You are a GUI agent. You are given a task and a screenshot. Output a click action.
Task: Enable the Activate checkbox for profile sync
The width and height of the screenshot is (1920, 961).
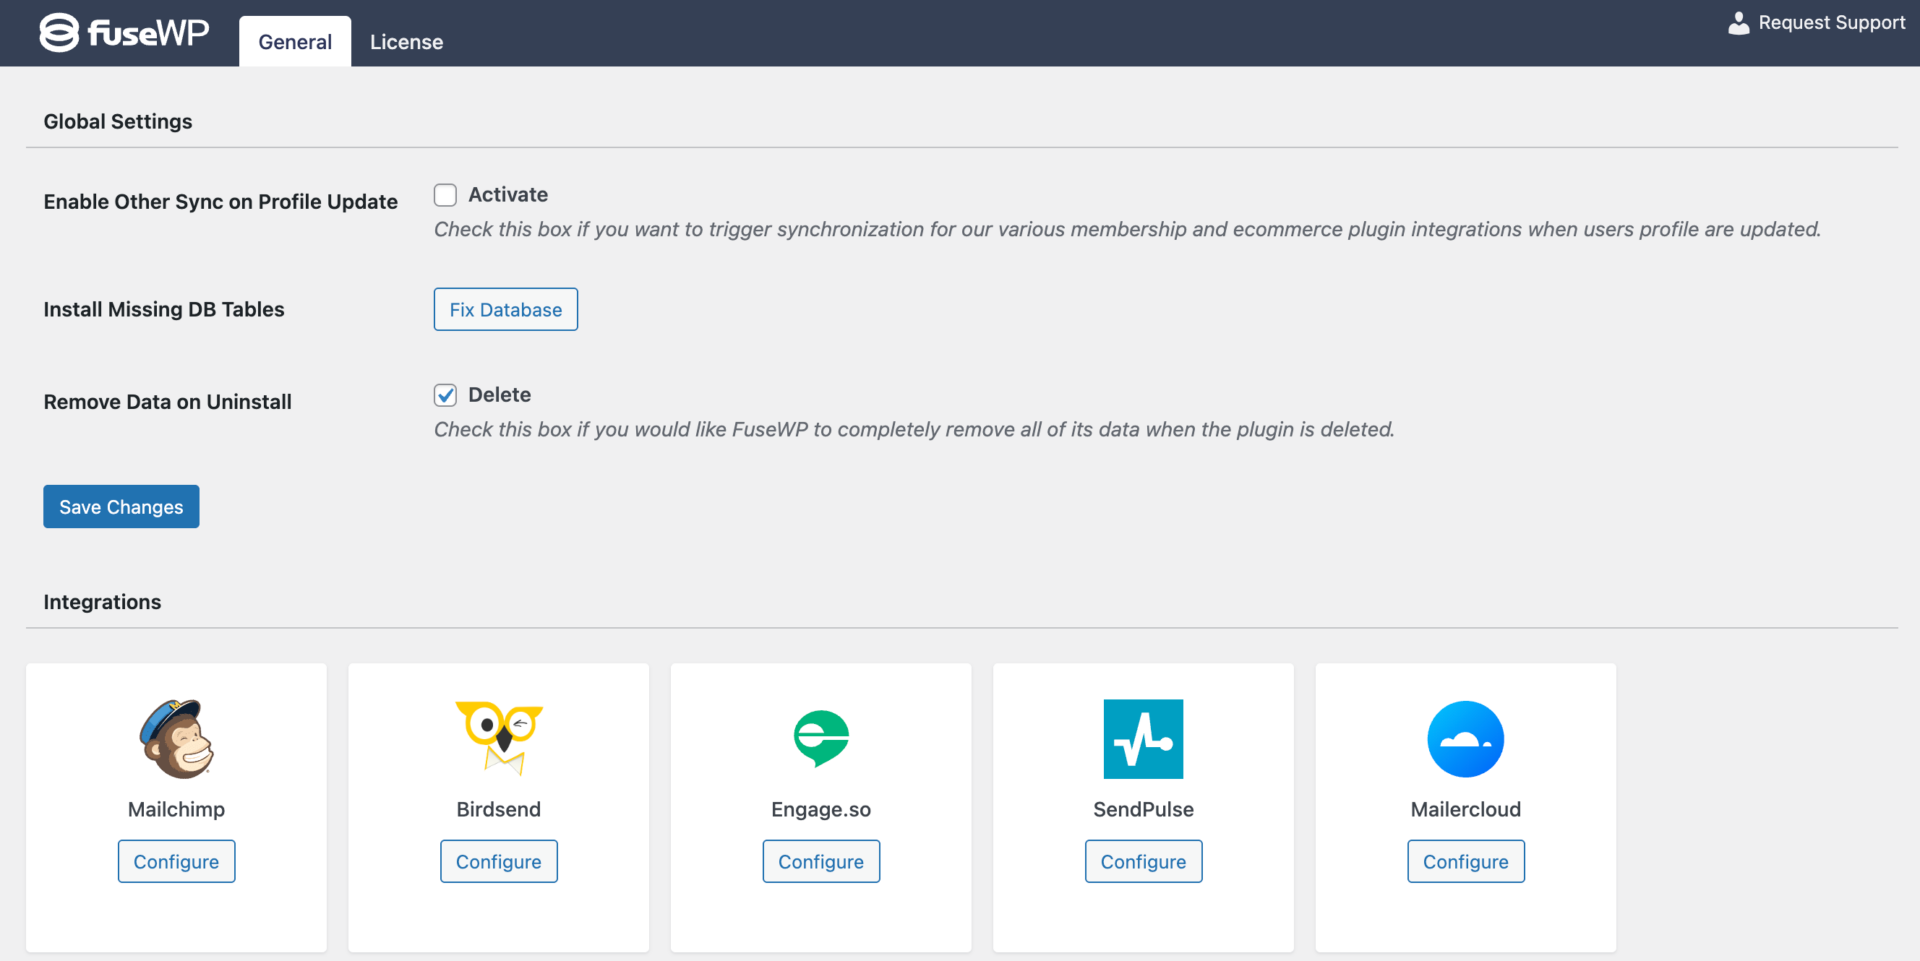[x=445, y=194]
